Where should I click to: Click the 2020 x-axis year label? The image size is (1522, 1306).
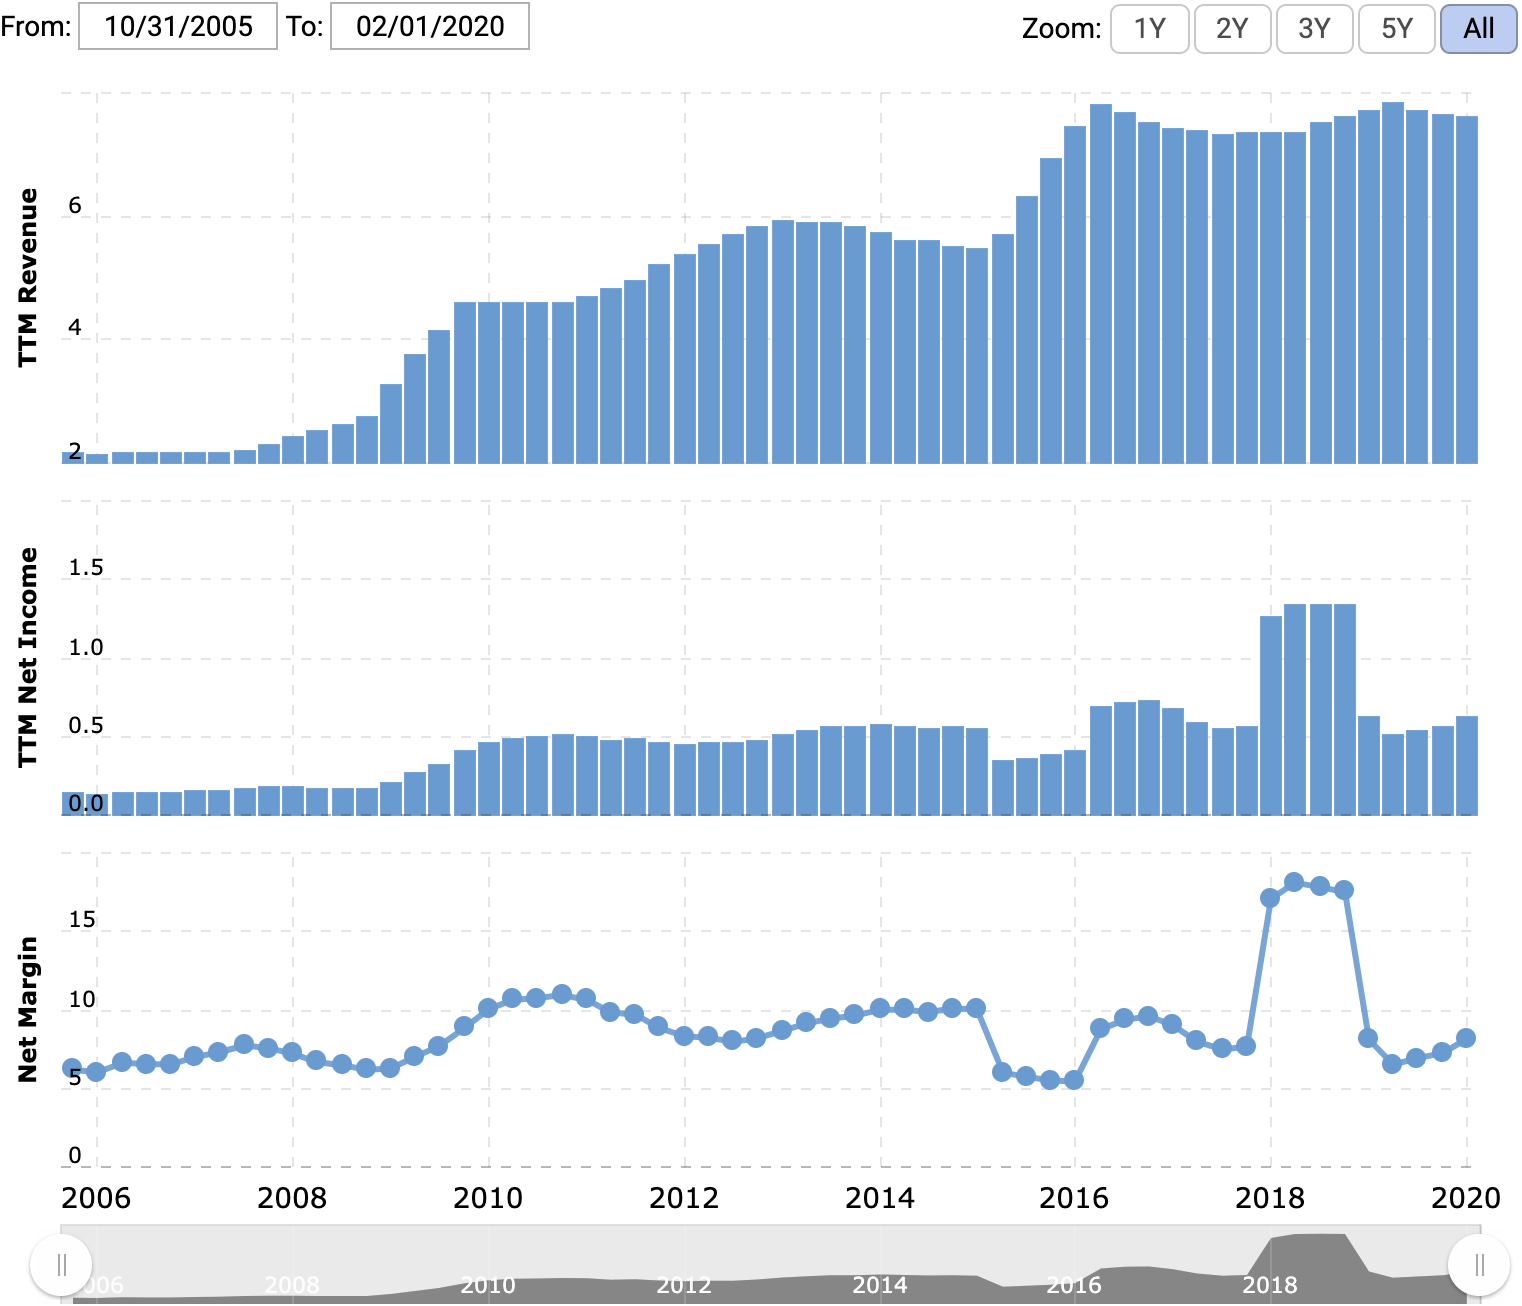[1466, 1198]
